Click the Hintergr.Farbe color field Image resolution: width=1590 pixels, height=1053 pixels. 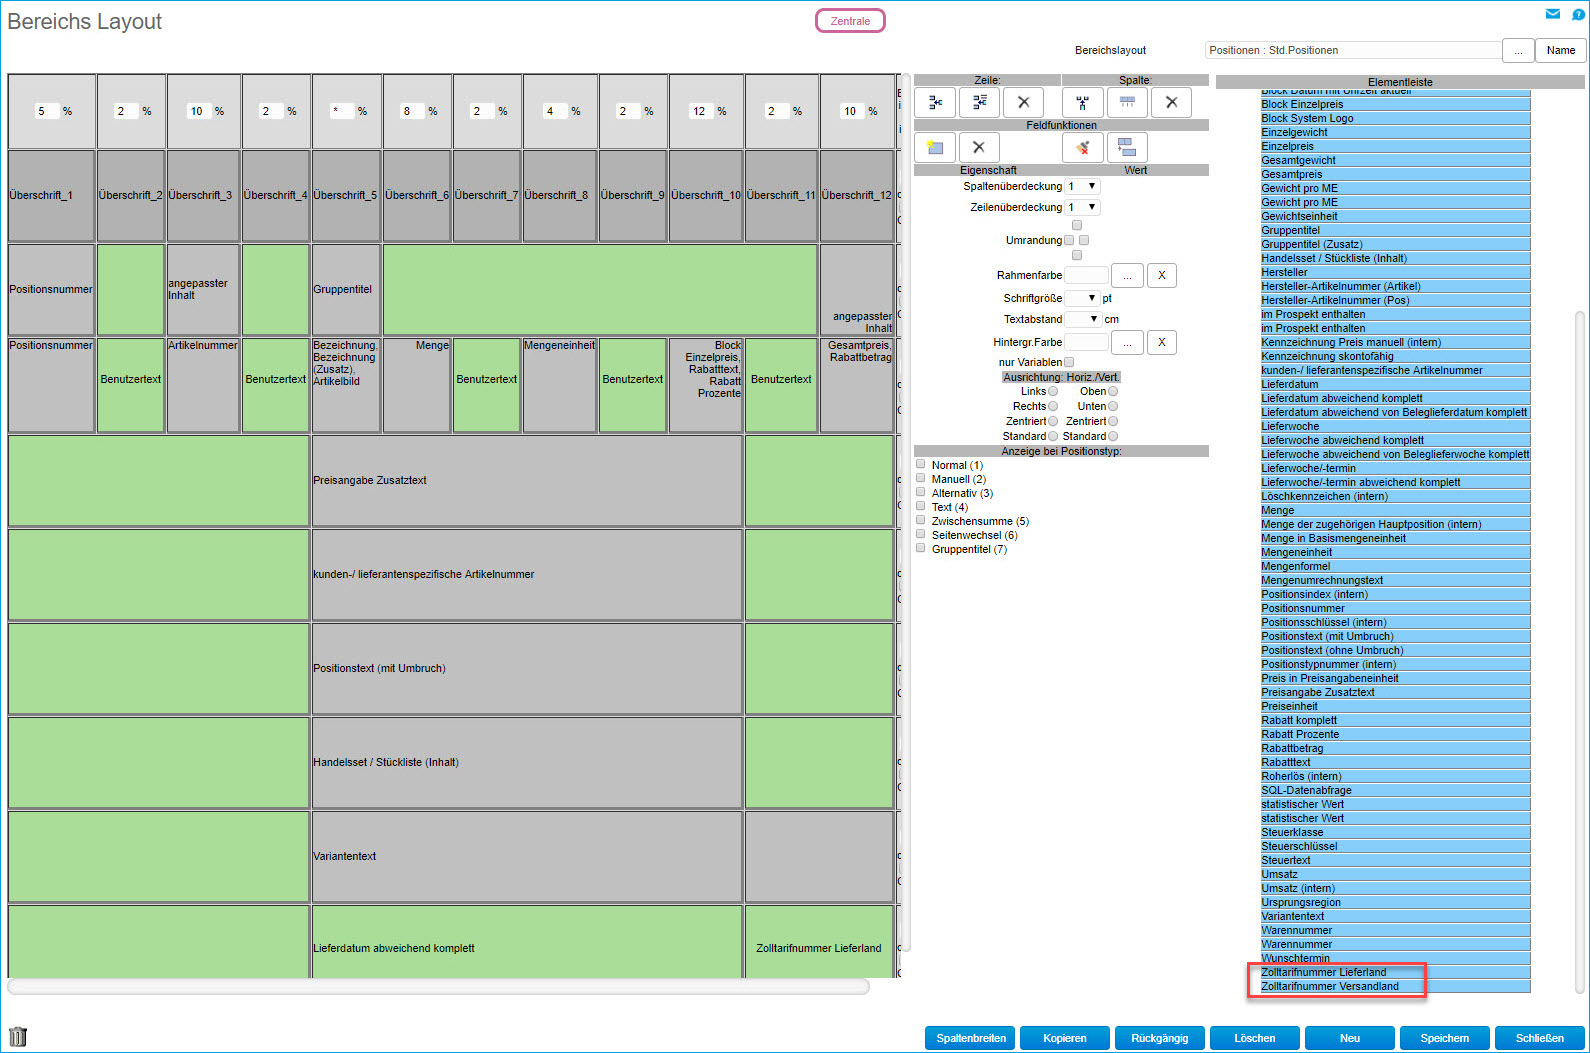(x=1086, y=342)
